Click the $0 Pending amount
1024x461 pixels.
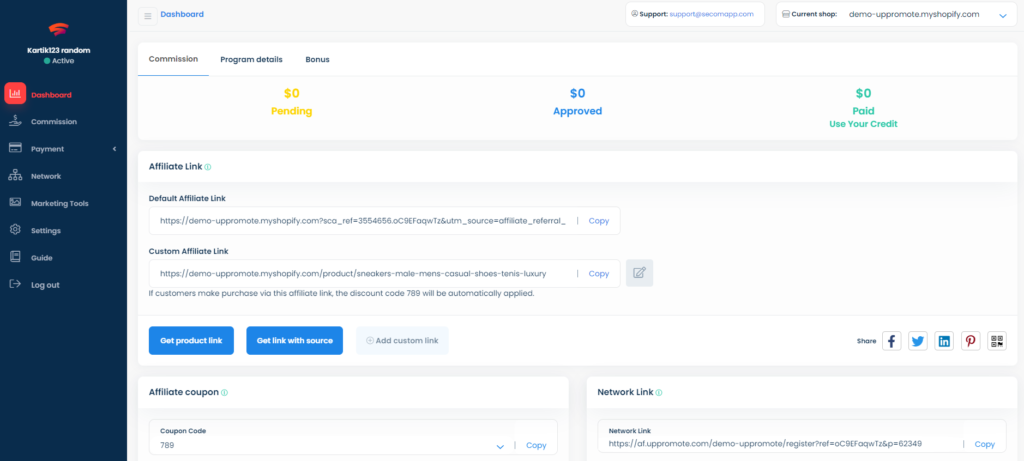tap(291, 93)
